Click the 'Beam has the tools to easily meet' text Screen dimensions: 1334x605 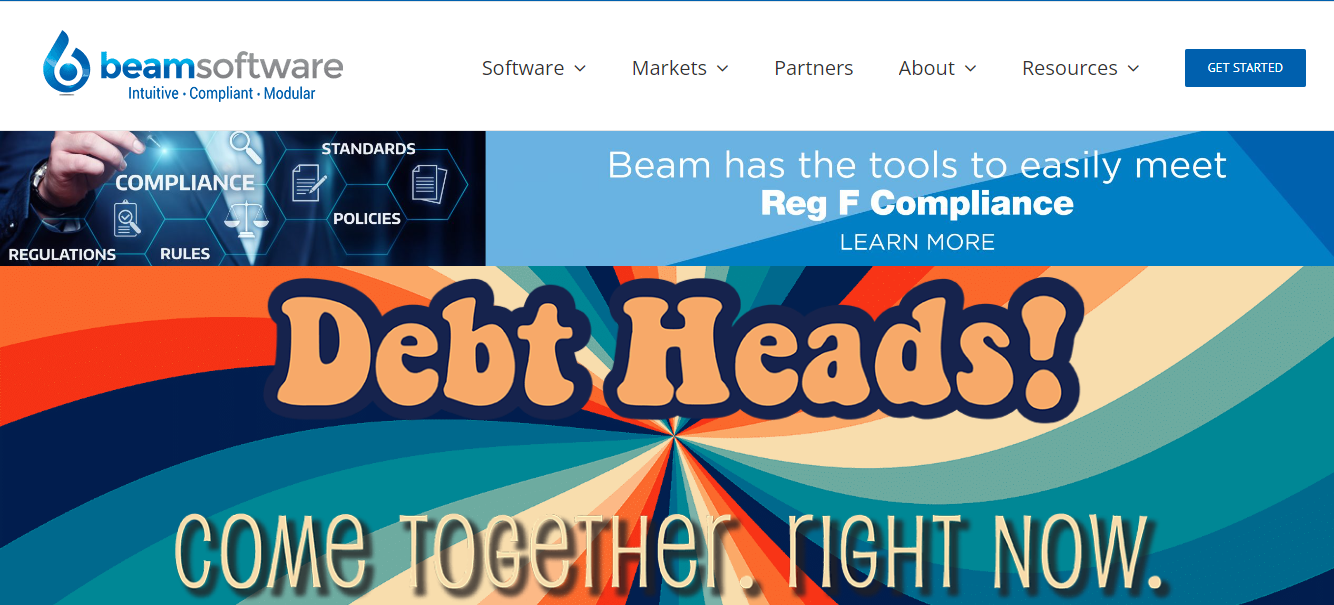click(x=917, y=164)
